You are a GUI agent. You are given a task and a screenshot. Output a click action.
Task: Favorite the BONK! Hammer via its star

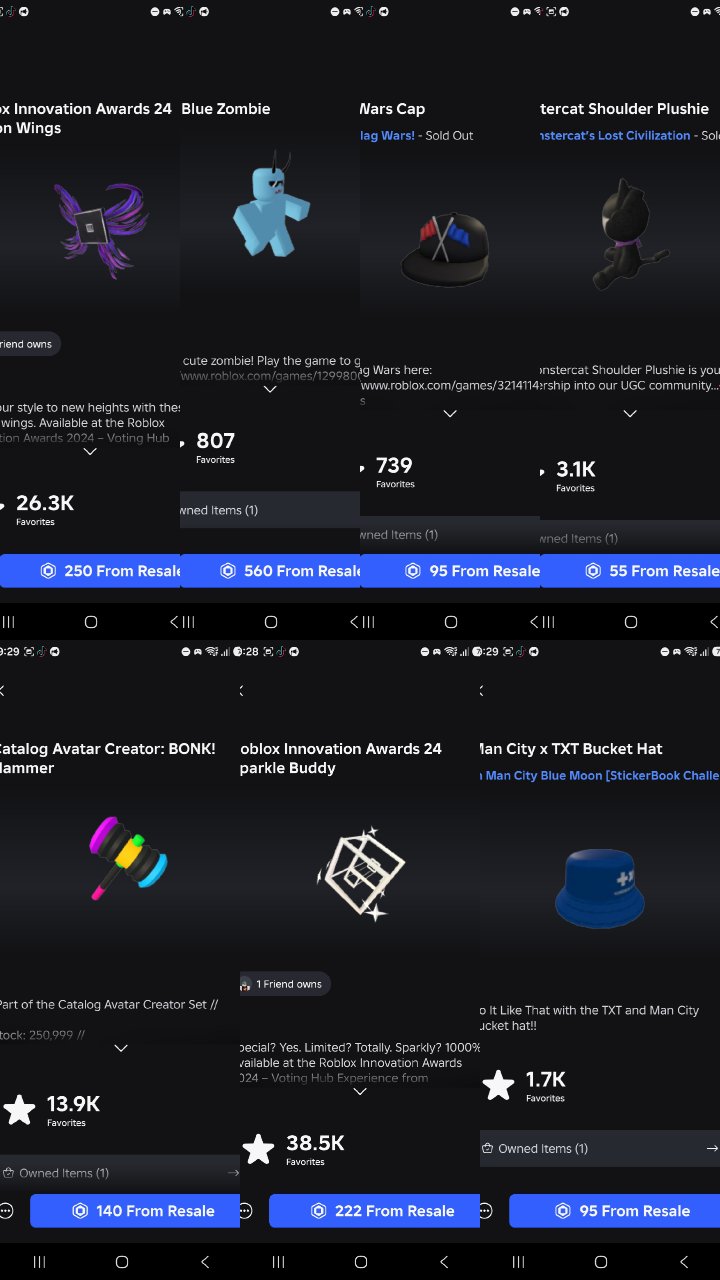tap(19, 1110)
